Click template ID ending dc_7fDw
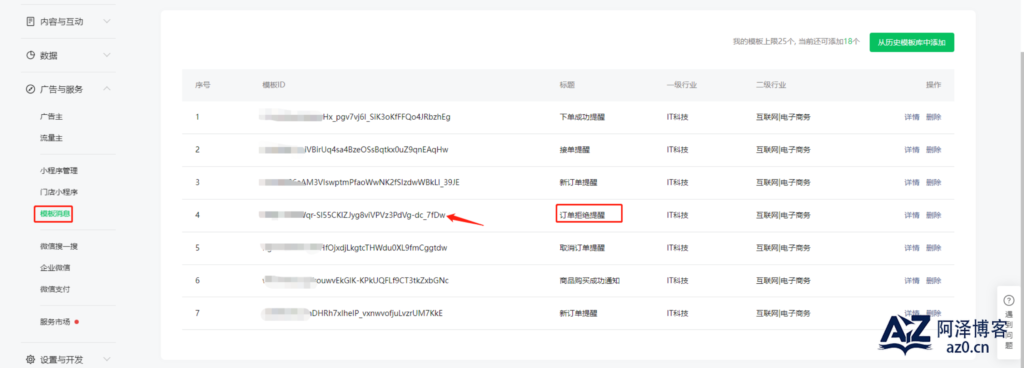 pyautogui.click(x=353, y=215)
